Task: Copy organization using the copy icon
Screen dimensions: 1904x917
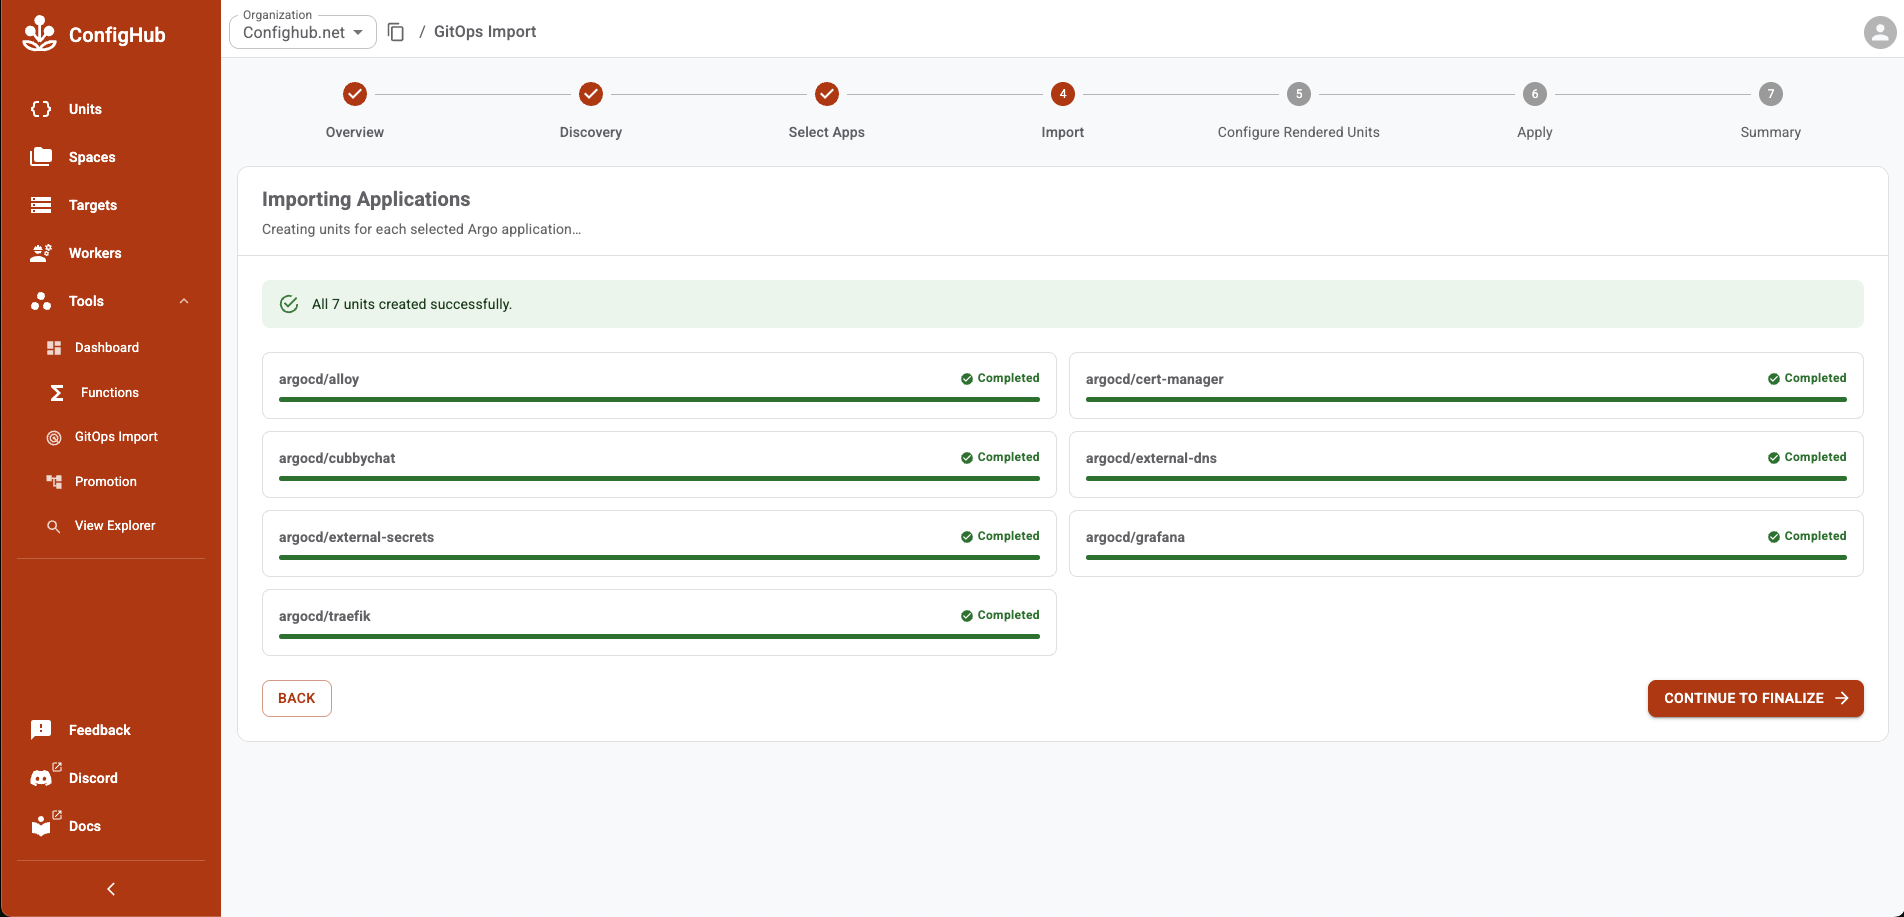Action: (396, 32)
